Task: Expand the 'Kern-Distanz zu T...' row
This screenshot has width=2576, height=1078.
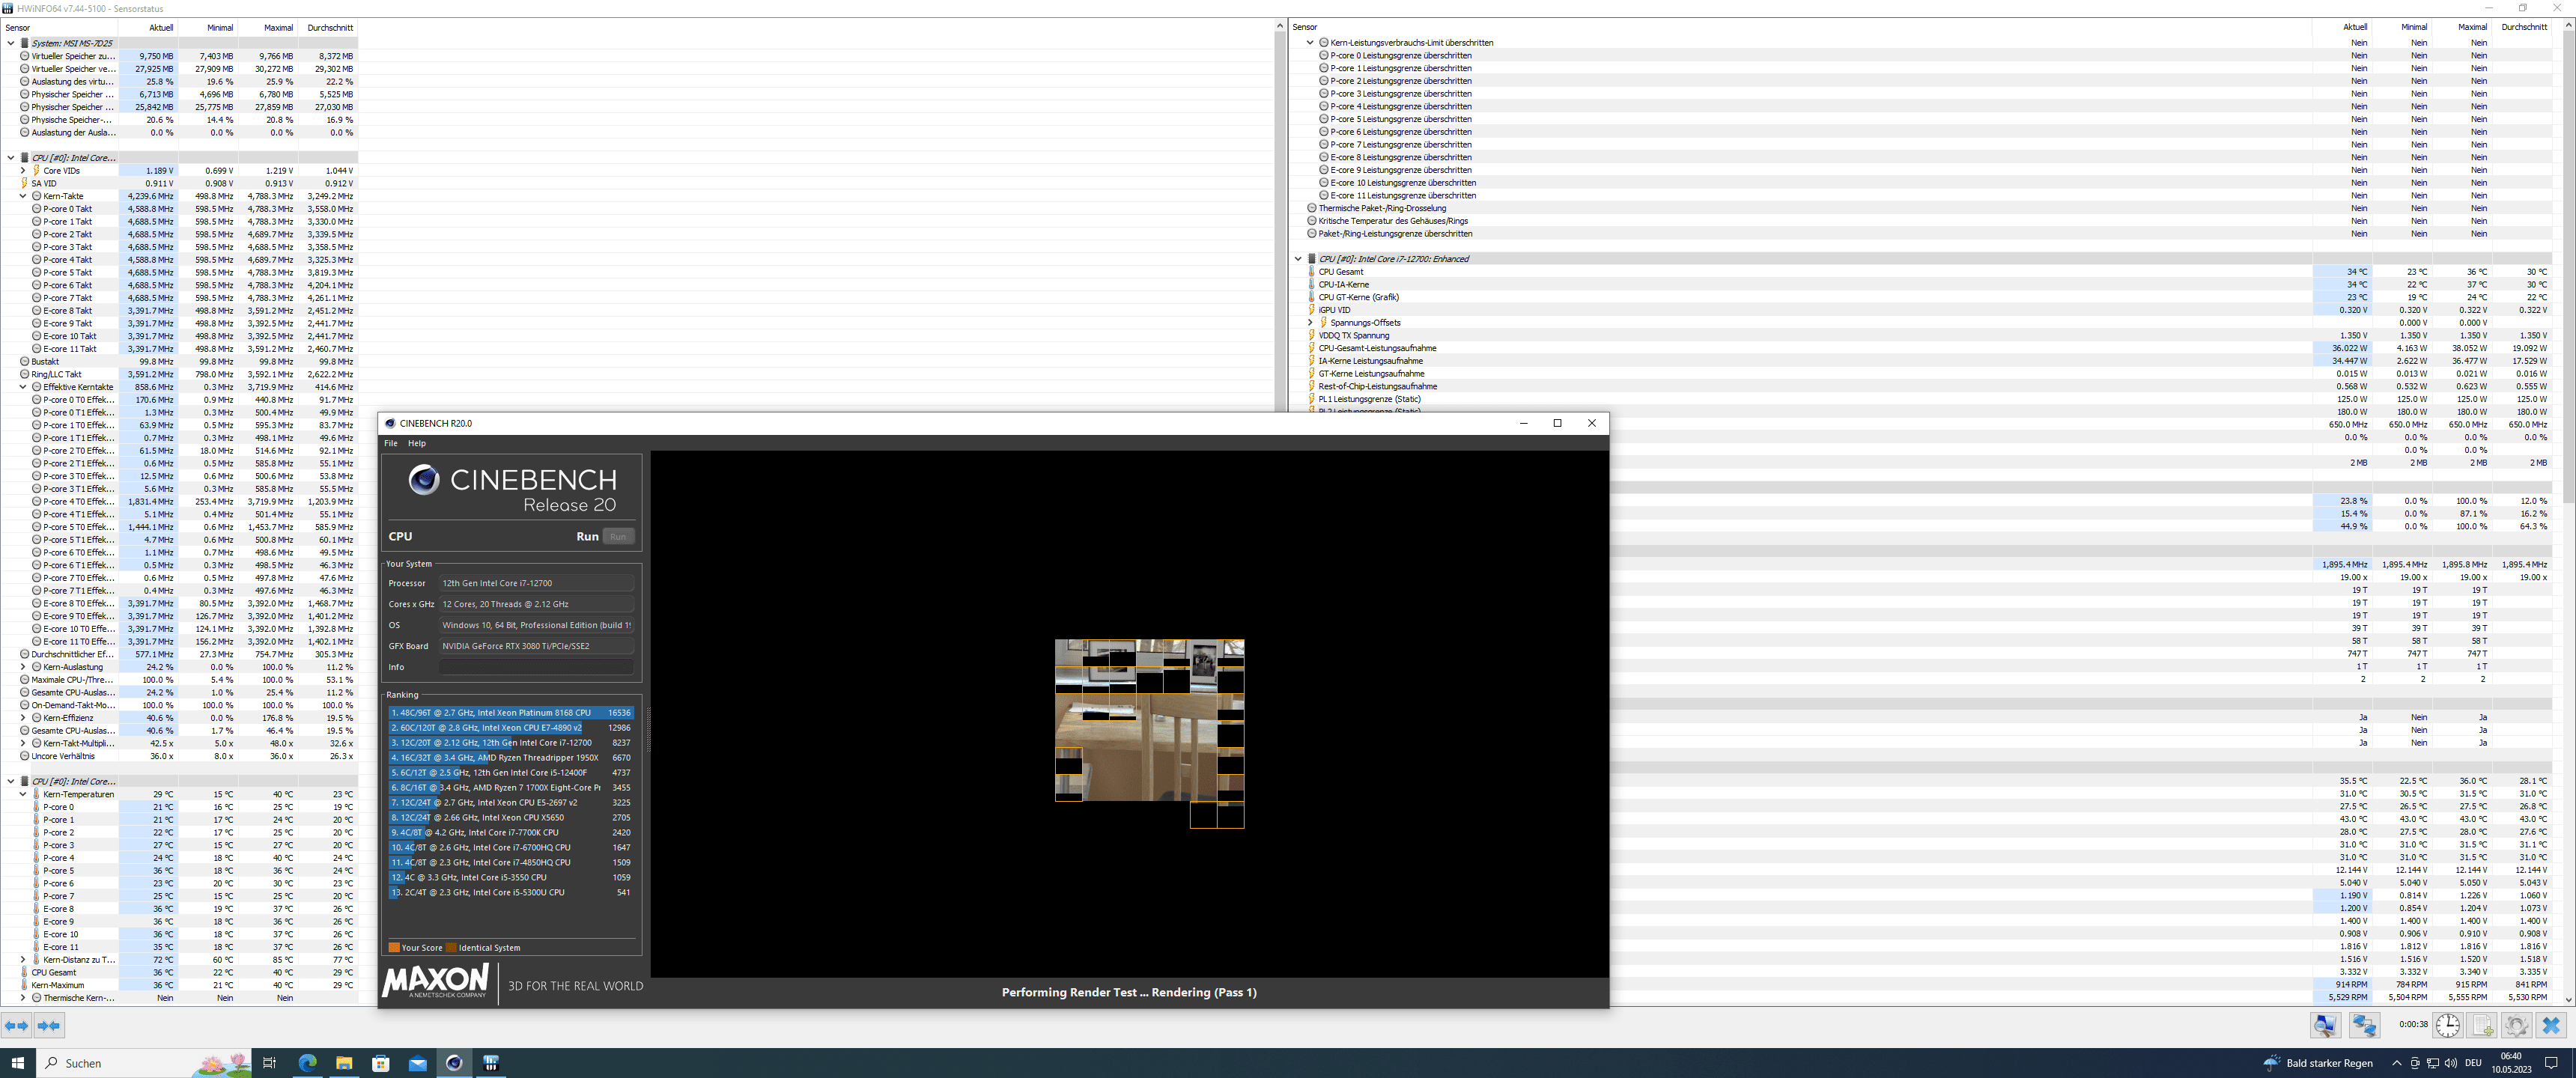Action: [23, 959]
